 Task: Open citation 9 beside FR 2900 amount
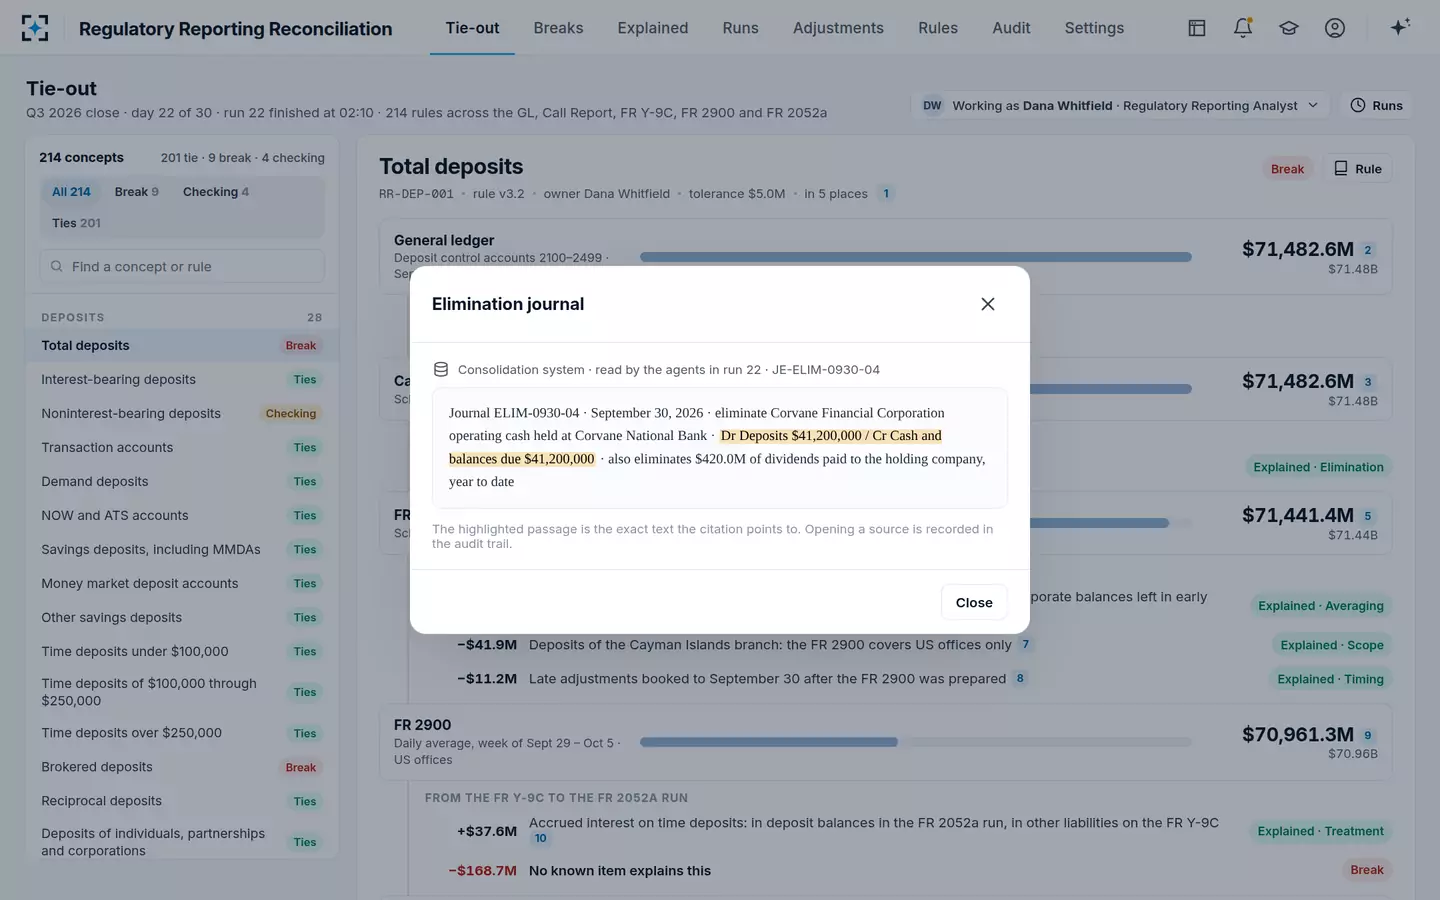tap(1368, 735)
